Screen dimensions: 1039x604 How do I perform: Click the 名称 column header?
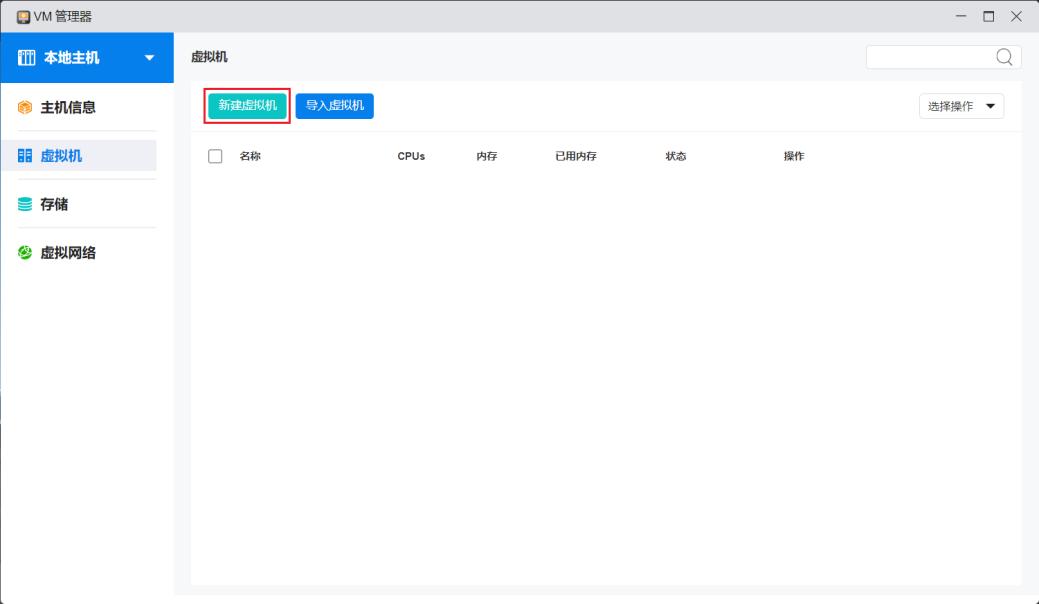(250, 156)
